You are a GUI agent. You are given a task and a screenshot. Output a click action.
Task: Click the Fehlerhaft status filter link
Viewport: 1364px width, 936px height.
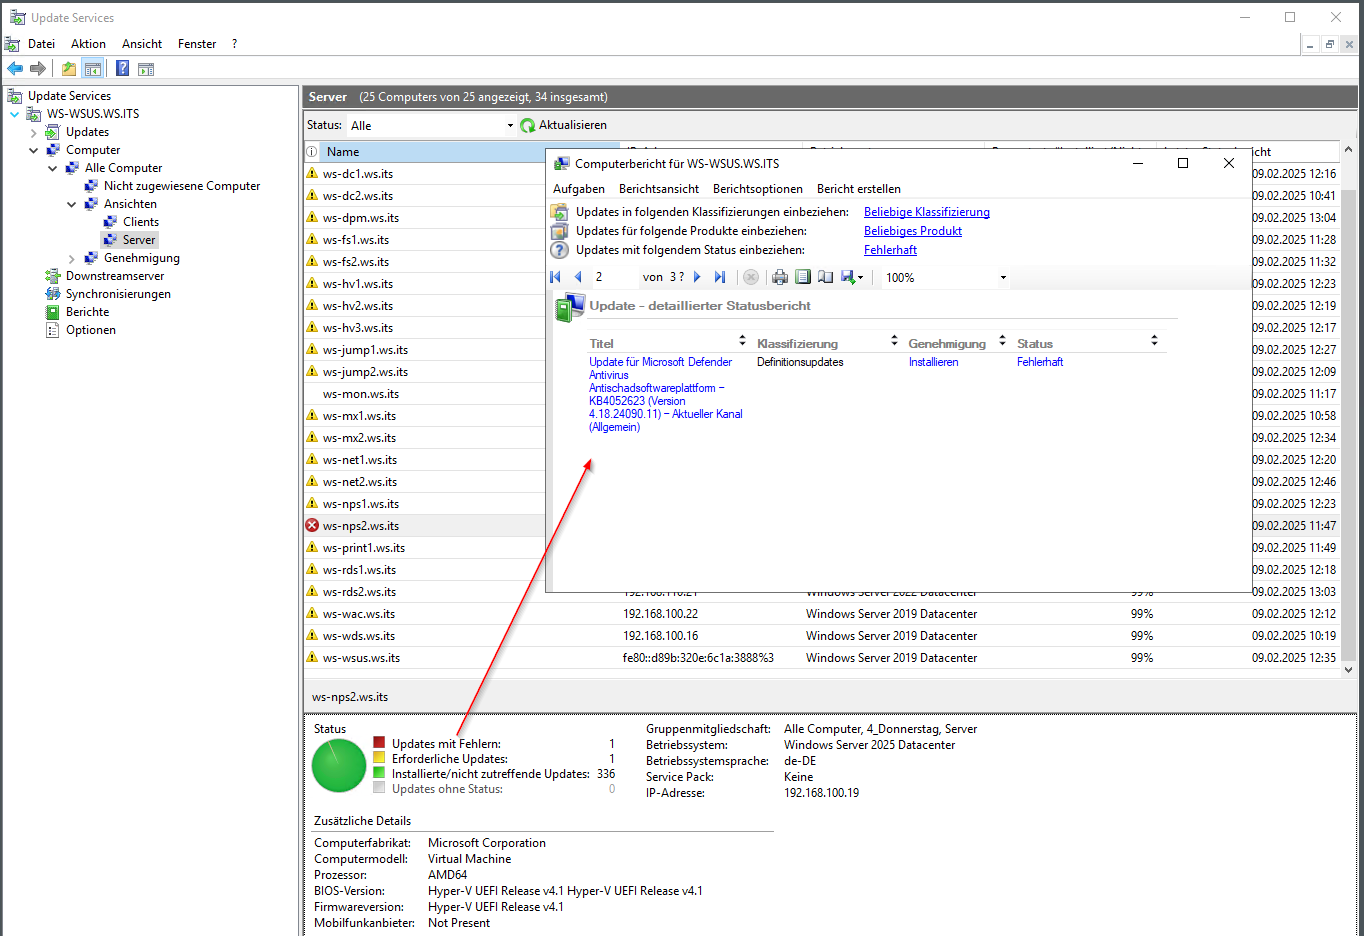[x=890, y=250]
